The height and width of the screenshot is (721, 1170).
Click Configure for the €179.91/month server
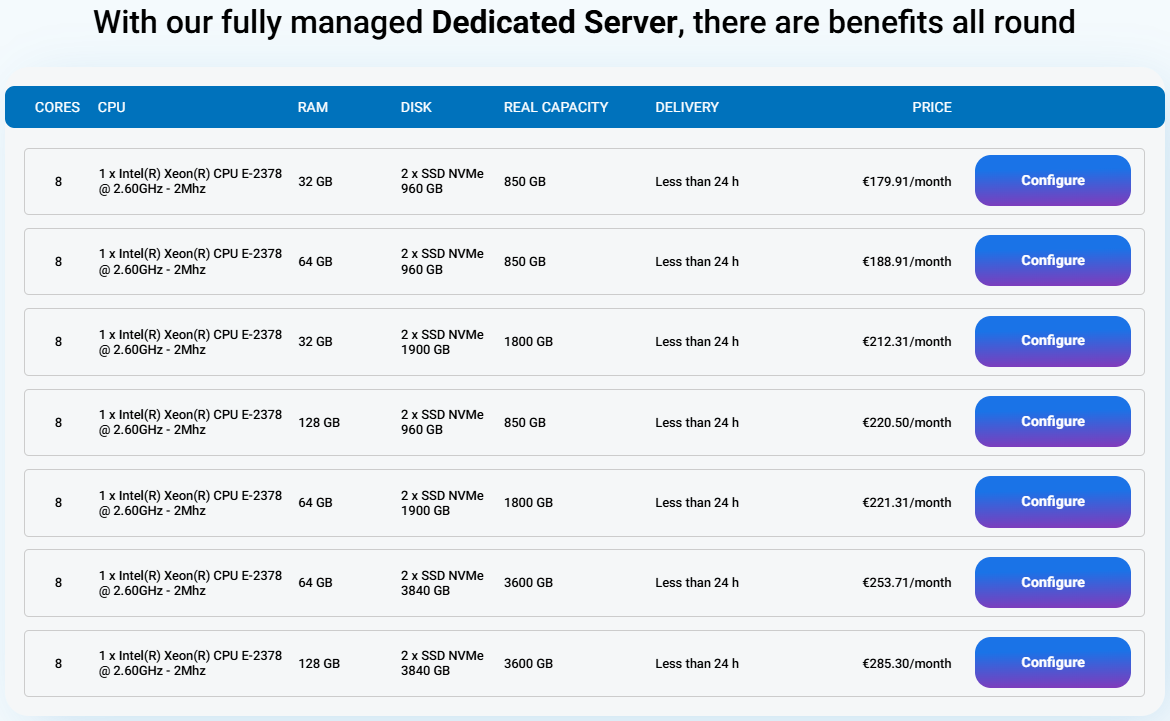tap(1052, 181)
